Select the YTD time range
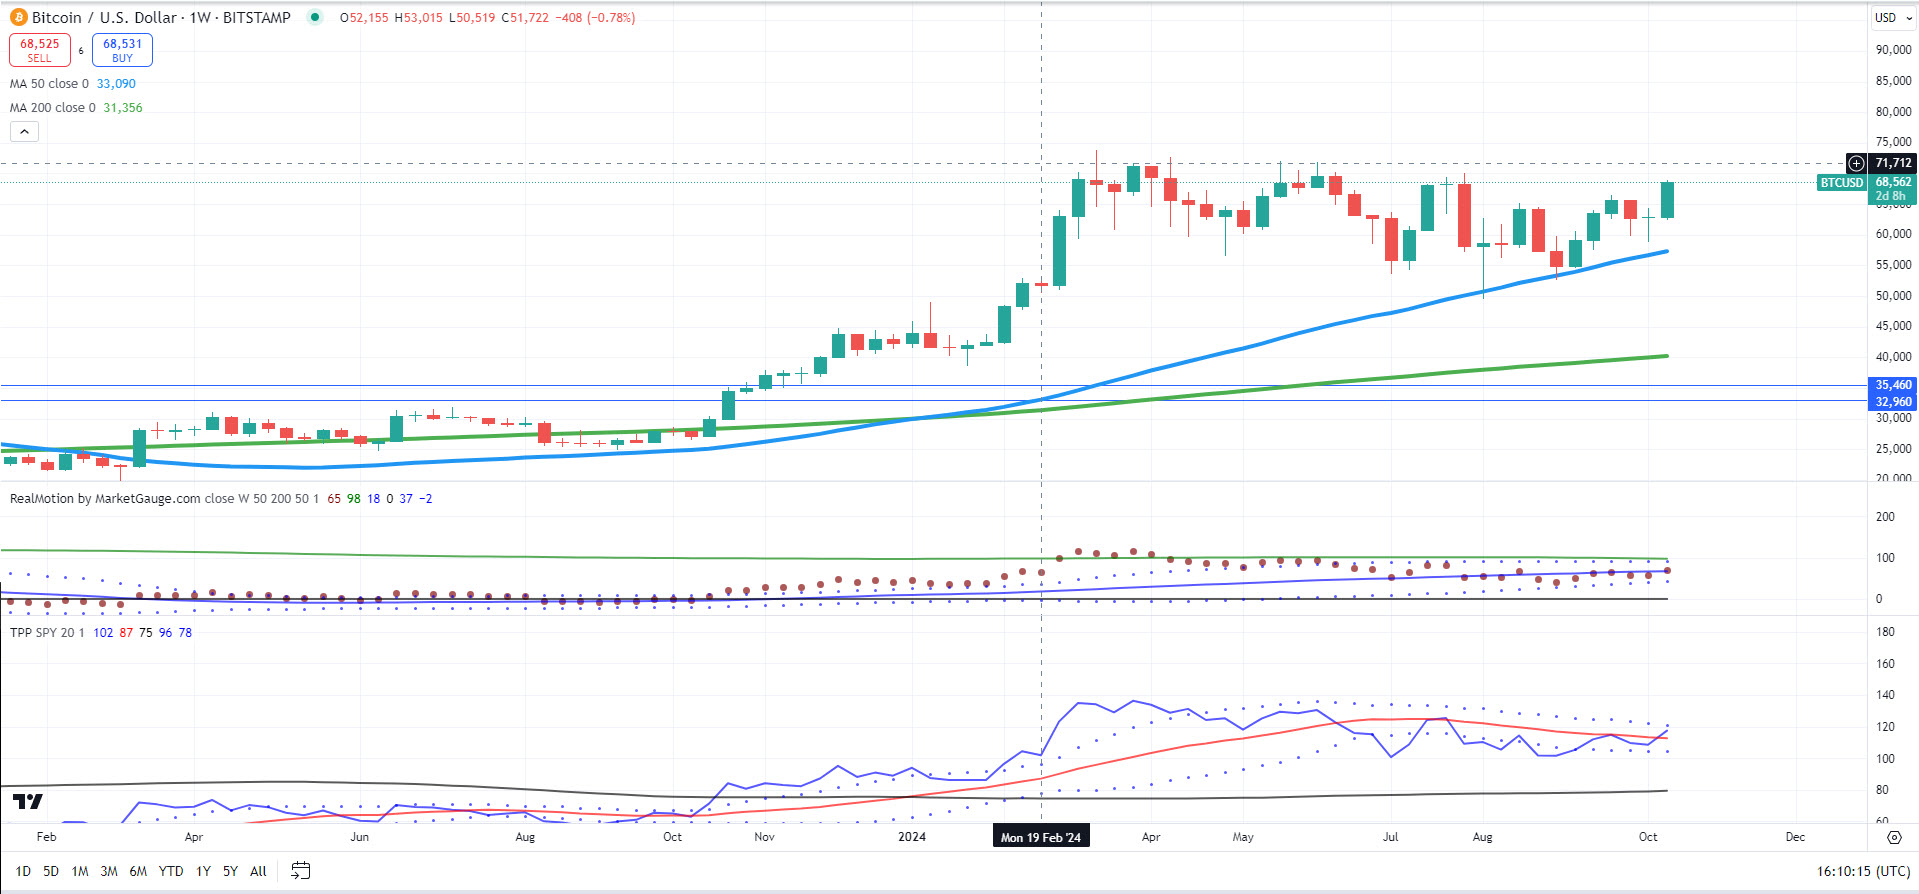1919x894 pixels. (x=171, y=871)
